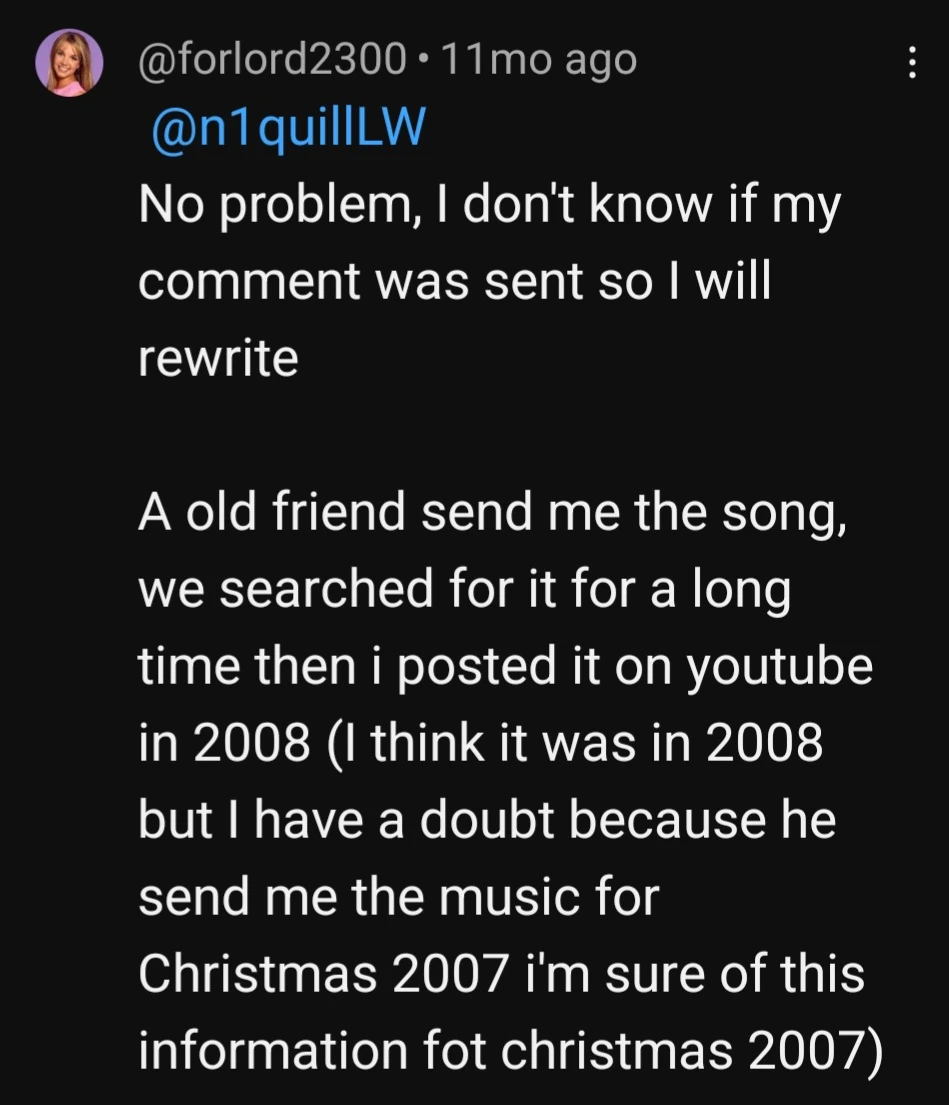Click the "in 2008 (I think" line

tap(480, 743)
